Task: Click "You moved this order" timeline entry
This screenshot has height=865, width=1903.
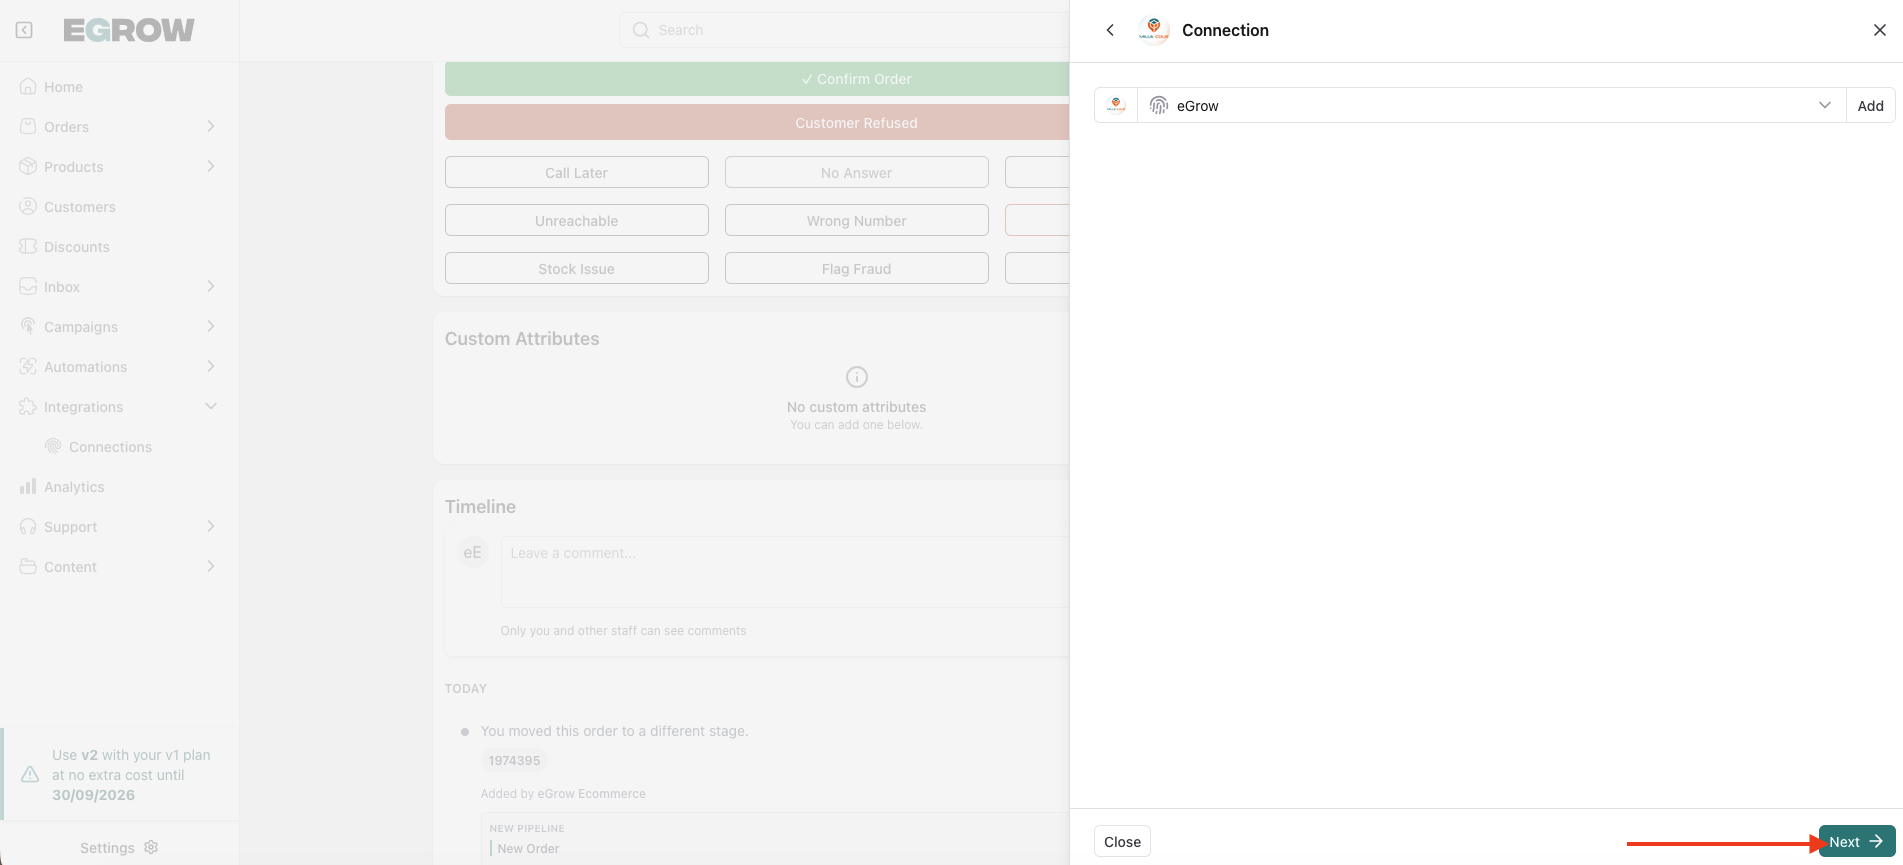Action: point(614,731)
